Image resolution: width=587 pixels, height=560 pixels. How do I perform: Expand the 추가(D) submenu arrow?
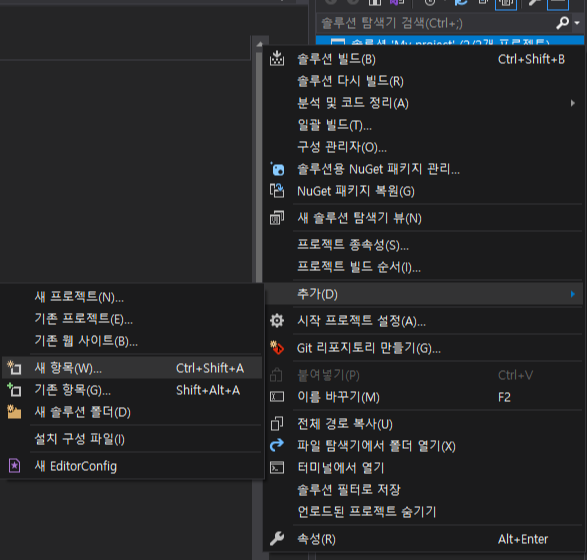click(x=572, y=294)
